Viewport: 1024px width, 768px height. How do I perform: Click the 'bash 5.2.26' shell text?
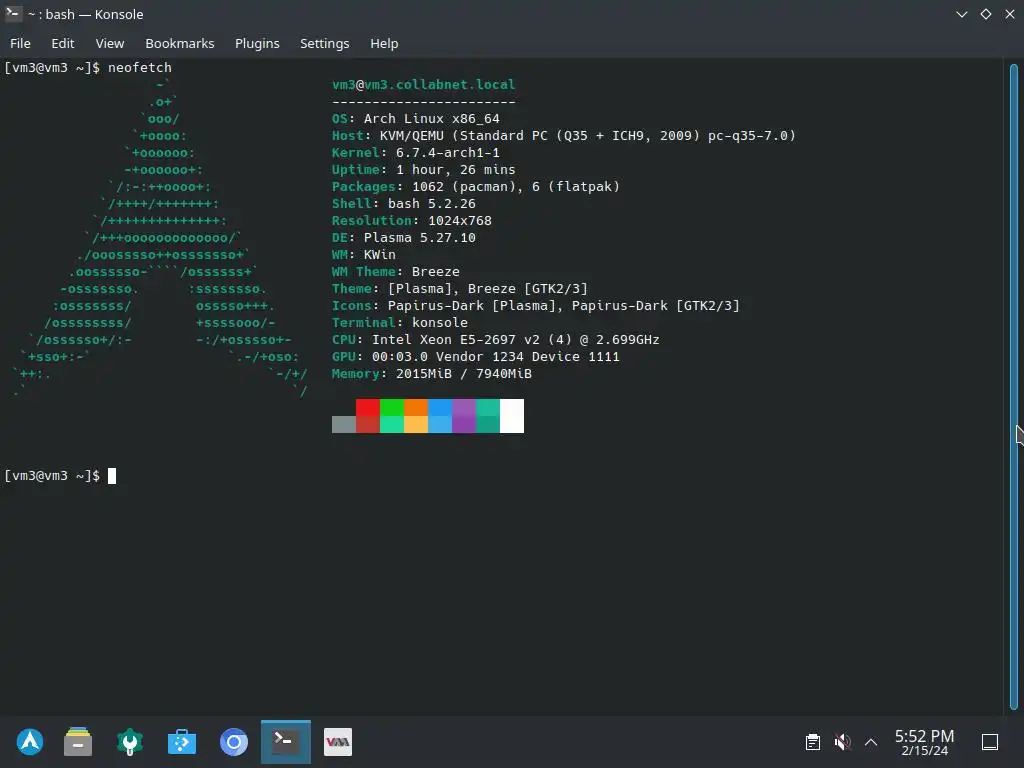pos(432,203)
